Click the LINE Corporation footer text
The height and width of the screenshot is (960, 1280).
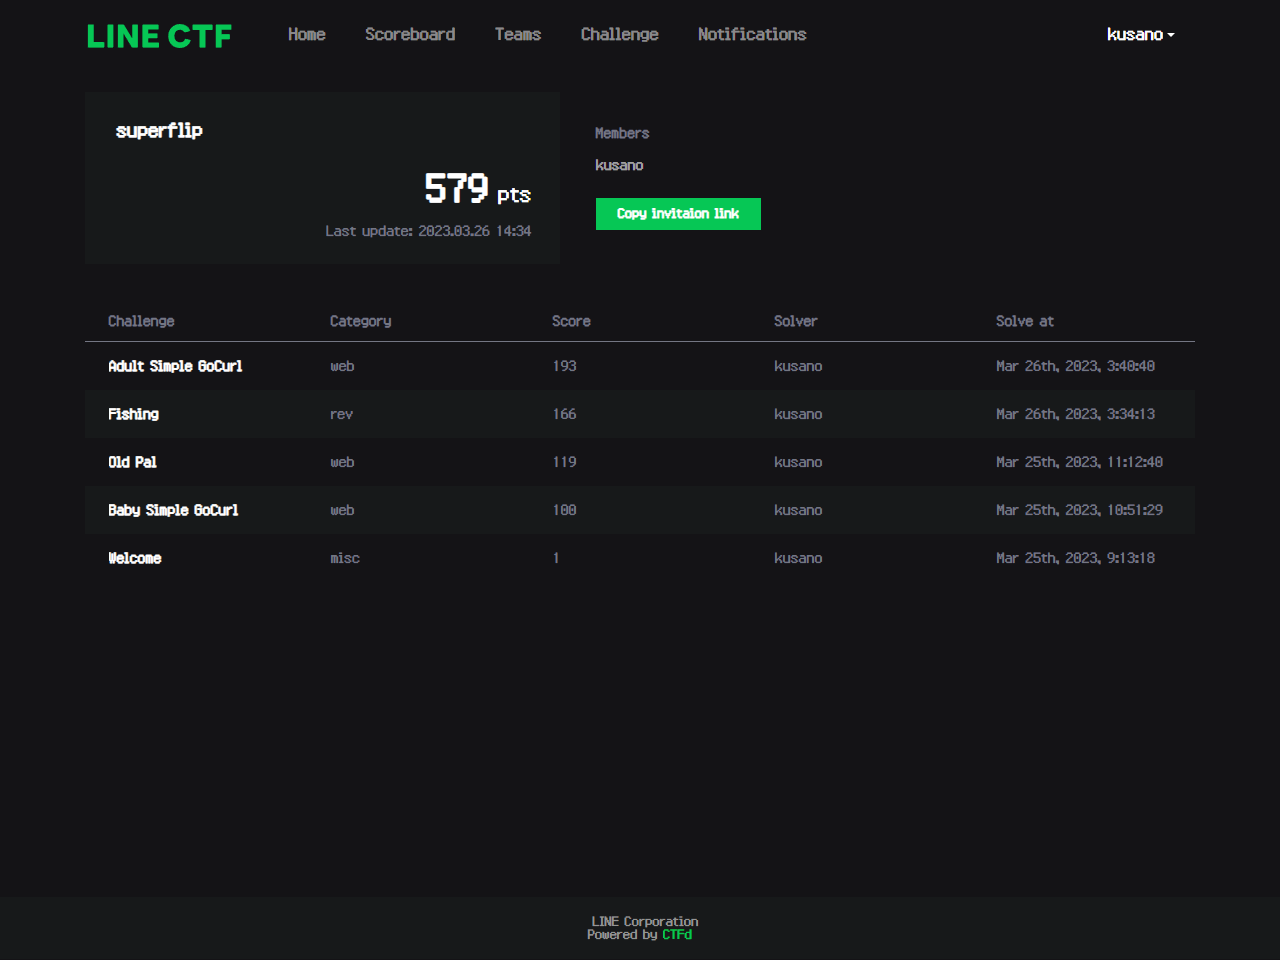[645, 922]
